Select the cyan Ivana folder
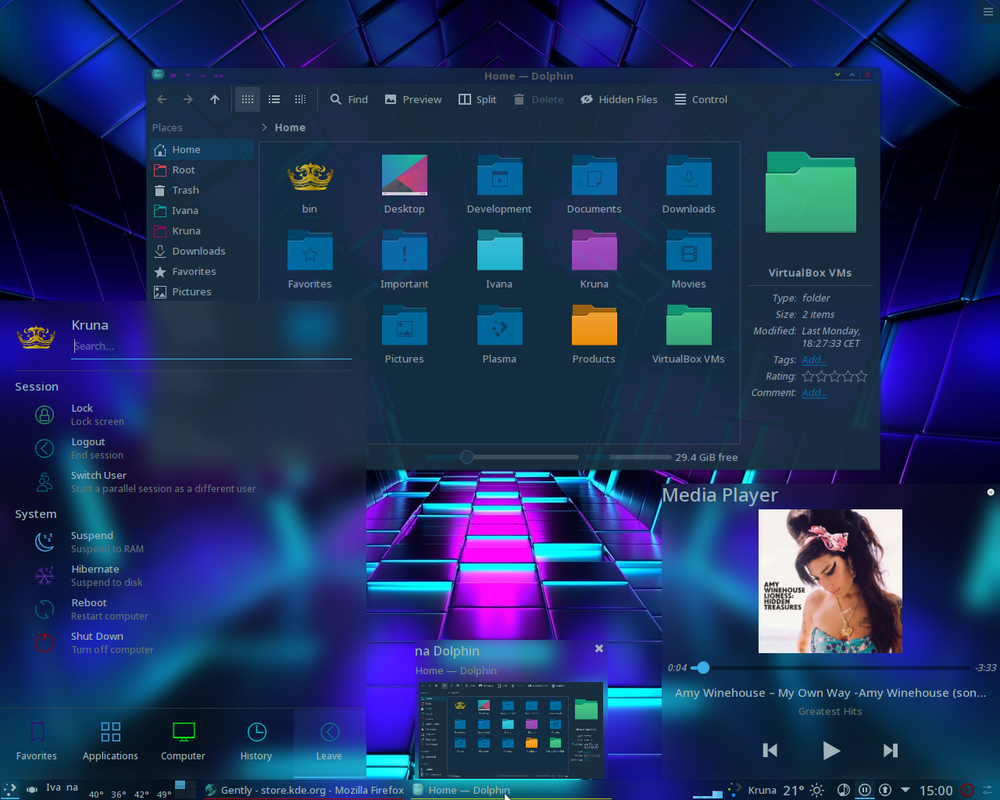Screen dimensions: 1000x800 pyautogui.click(x=499, y=259)
